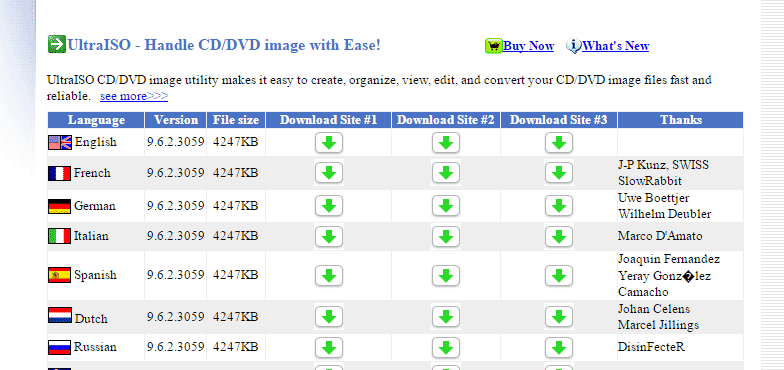The image size is (784, 370).
Task: Click the File size column header
Action: (x=236, y=120)
